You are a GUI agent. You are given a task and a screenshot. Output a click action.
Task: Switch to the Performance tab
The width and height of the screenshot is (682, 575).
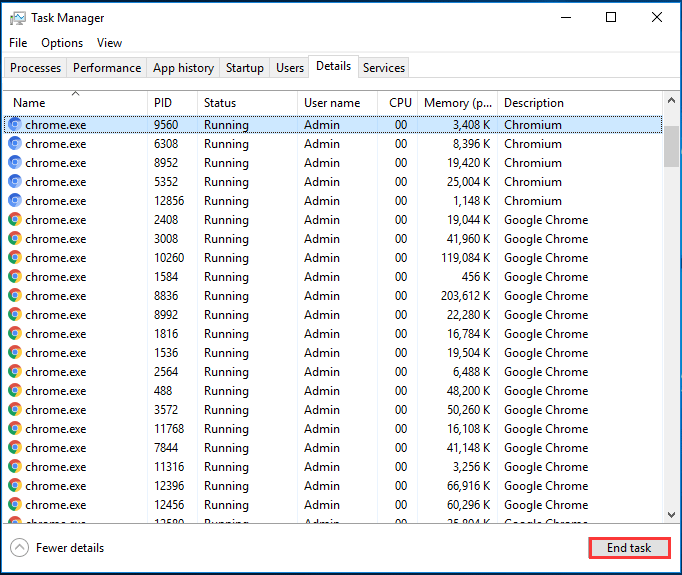107,67
